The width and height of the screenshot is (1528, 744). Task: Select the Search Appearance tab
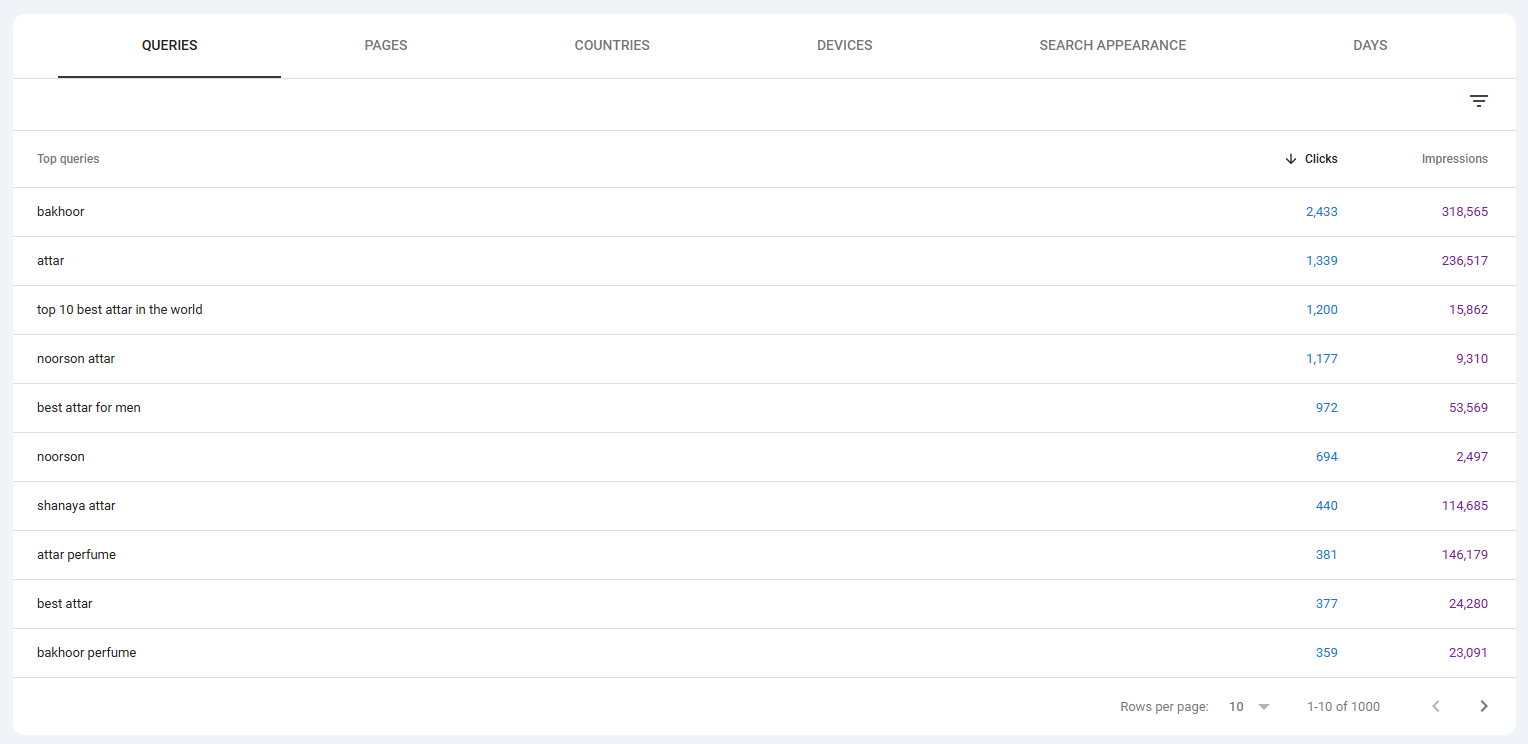tap(1112, 45)
